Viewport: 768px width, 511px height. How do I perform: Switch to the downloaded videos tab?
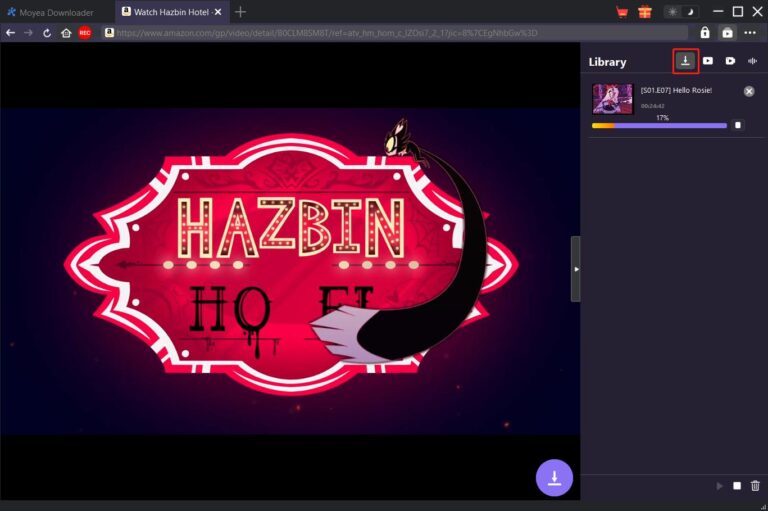coord(708,61)
